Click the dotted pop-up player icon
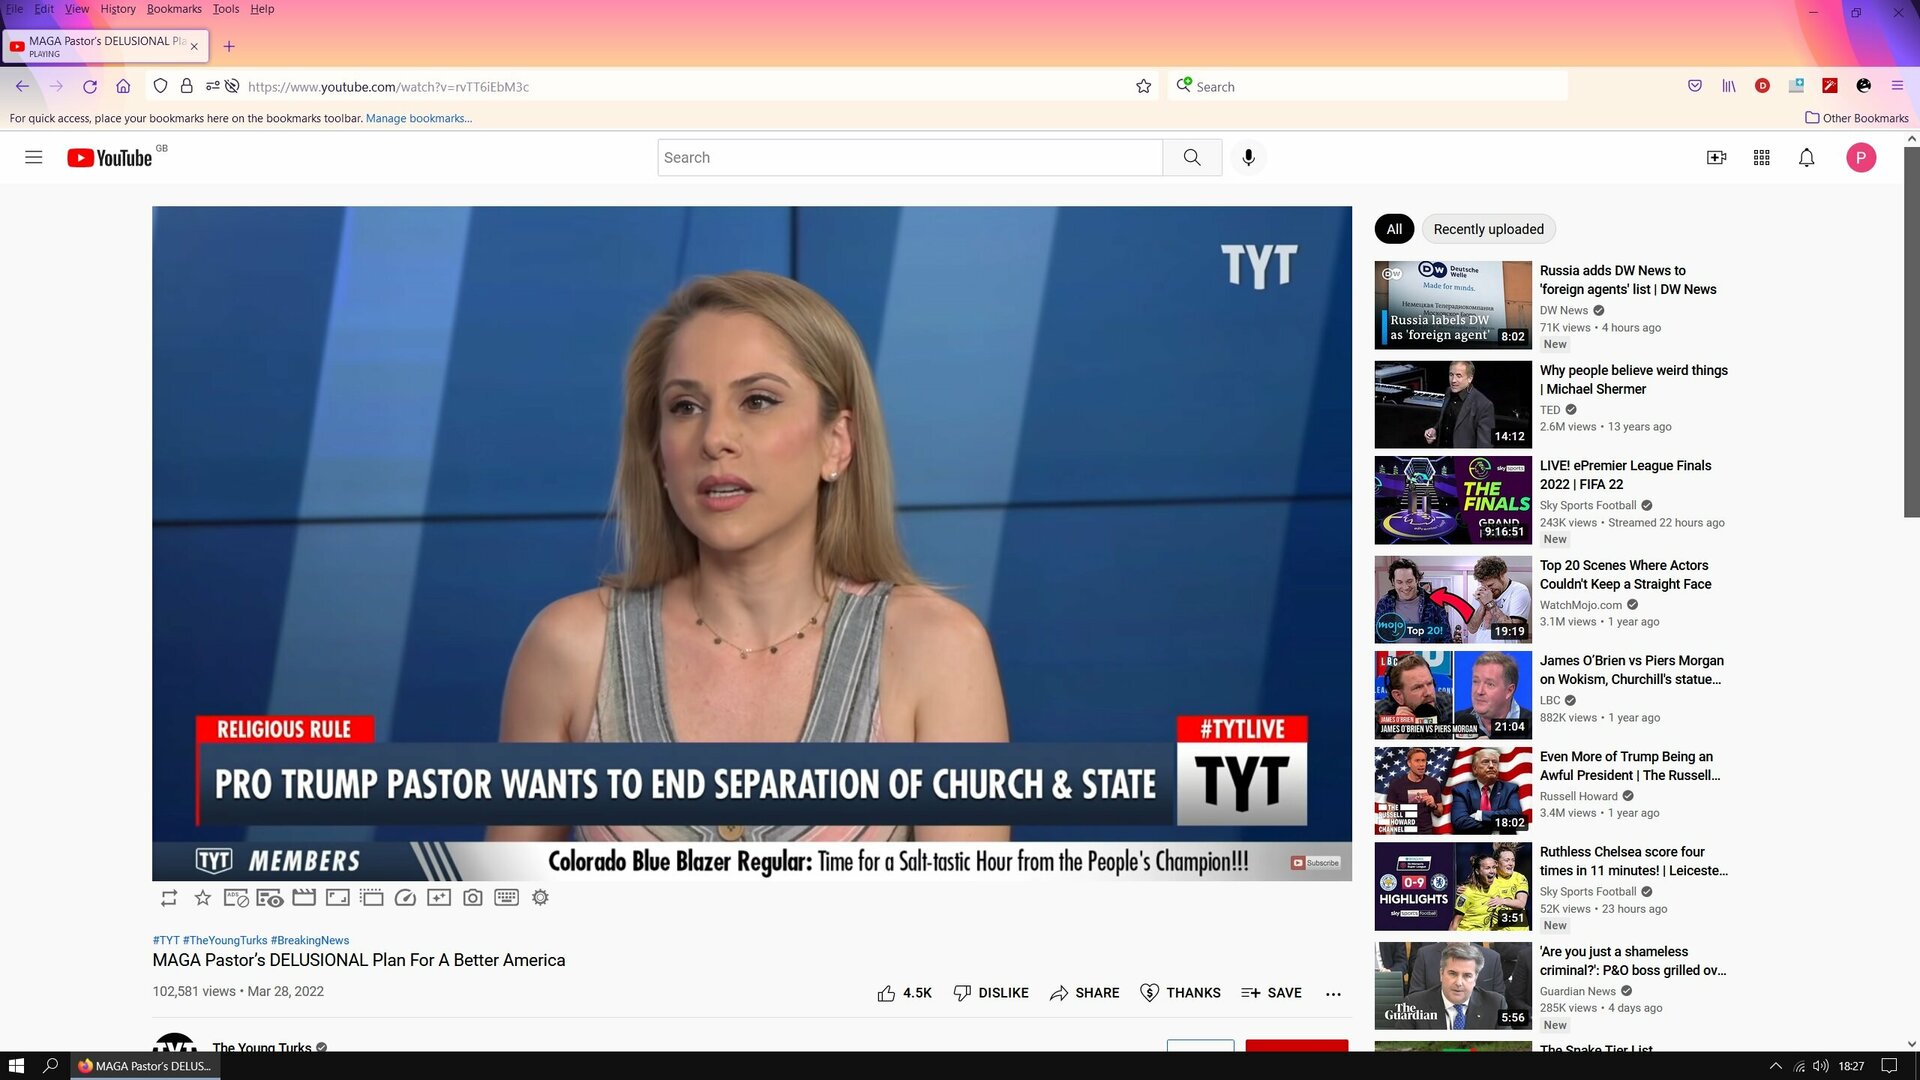The width and height of the screenshot is (1920, 1080). 372,898
